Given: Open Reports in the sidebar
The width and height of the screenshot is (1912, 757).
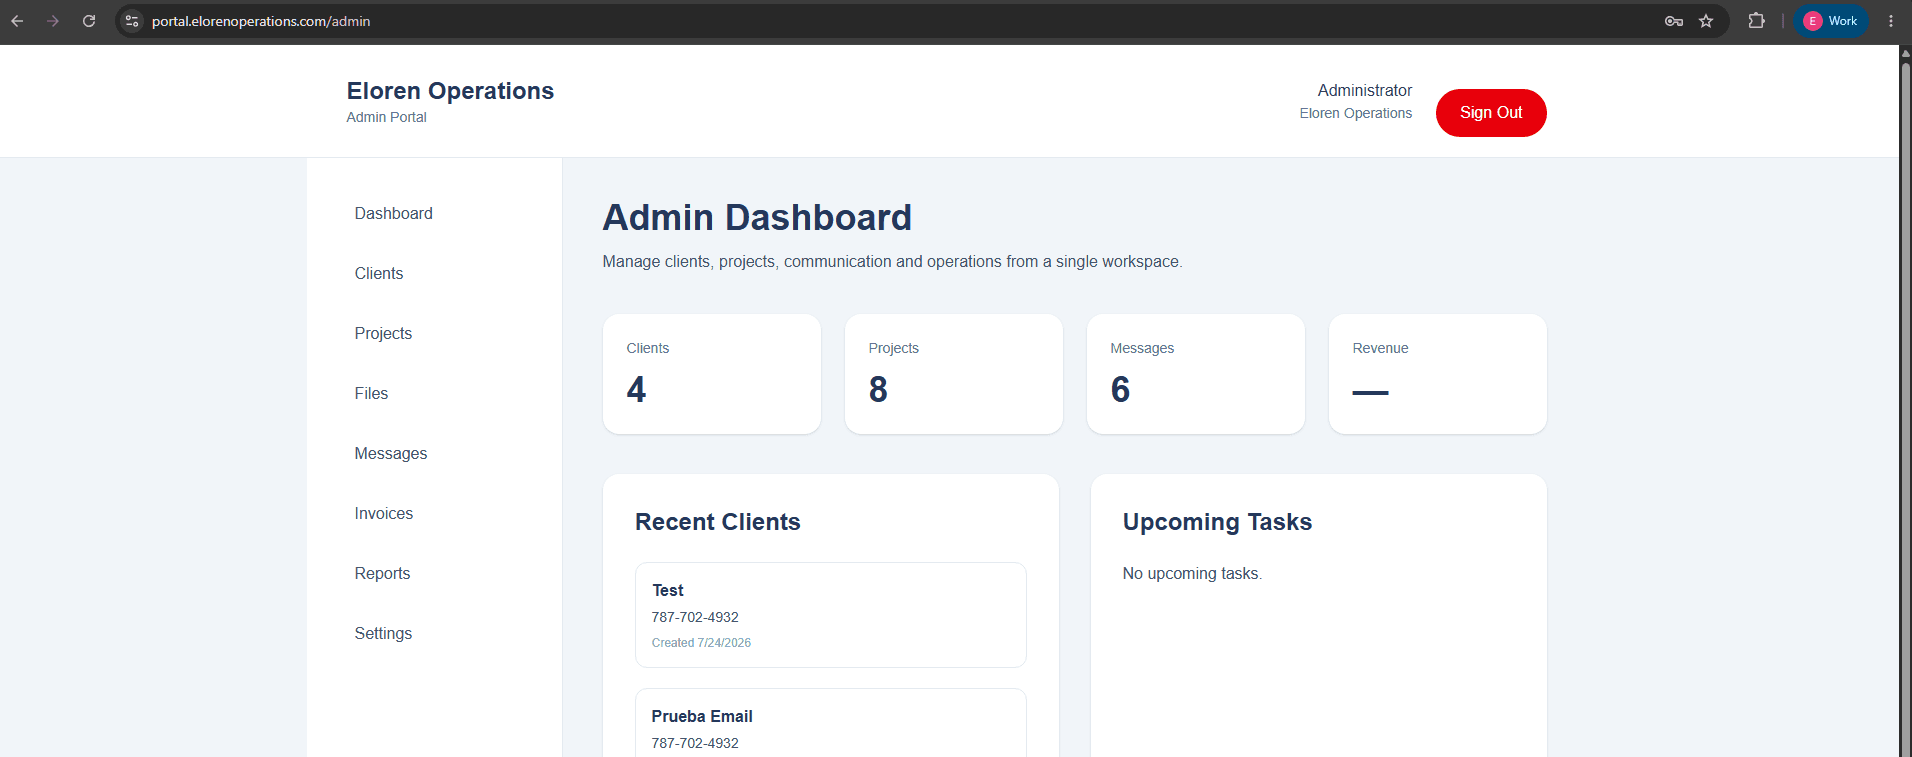Looking at the screenshot, I should [382, 573].
